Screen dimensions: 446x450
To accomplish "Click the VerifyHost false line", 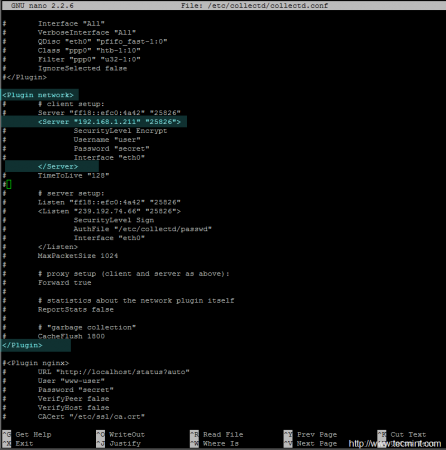I will click(73, 408).
